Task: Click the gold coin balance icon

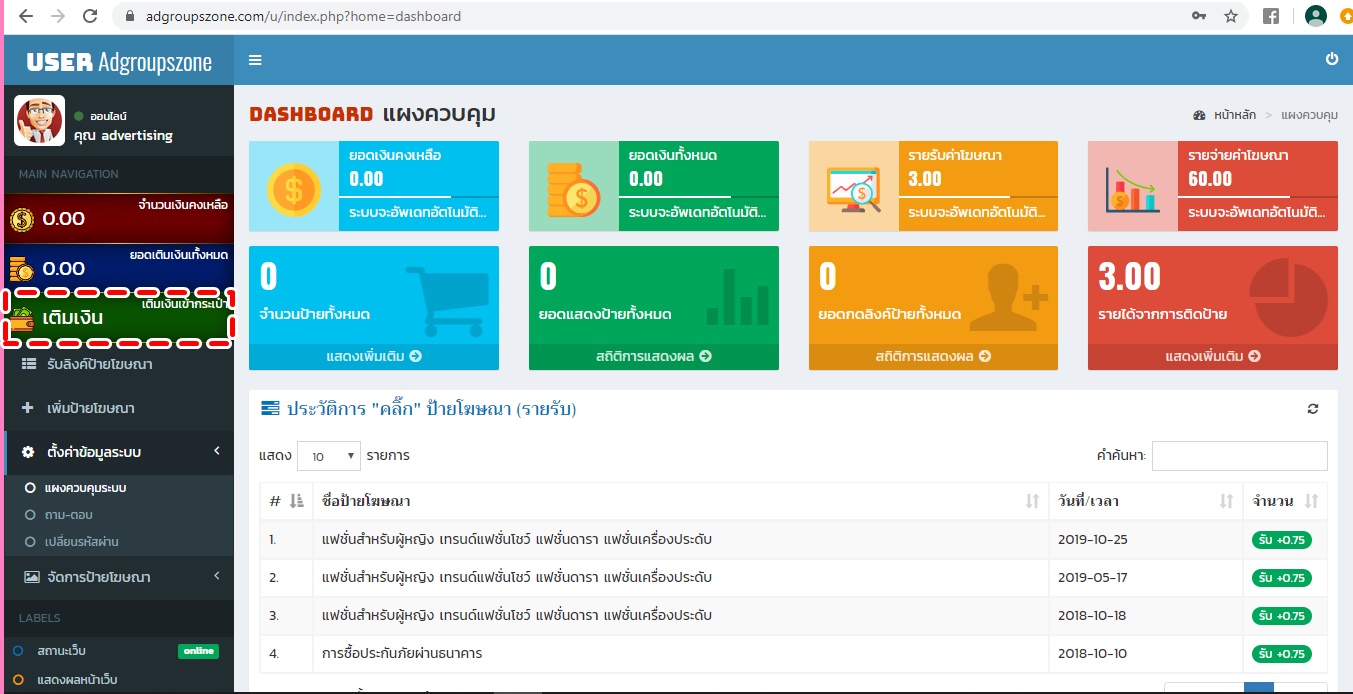Action: point(23,219)
